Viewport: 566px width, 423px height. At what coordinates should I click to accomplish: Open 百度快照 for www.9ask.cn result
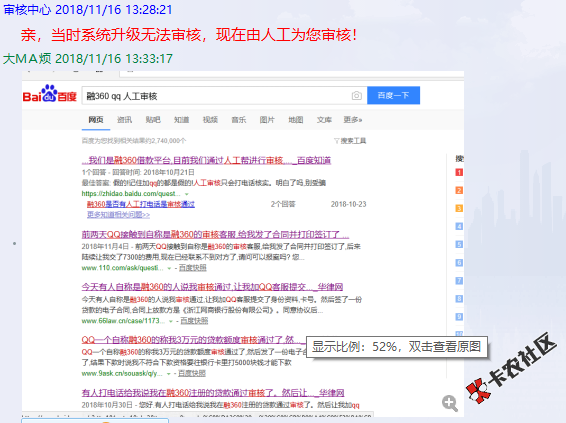point(192,374)
